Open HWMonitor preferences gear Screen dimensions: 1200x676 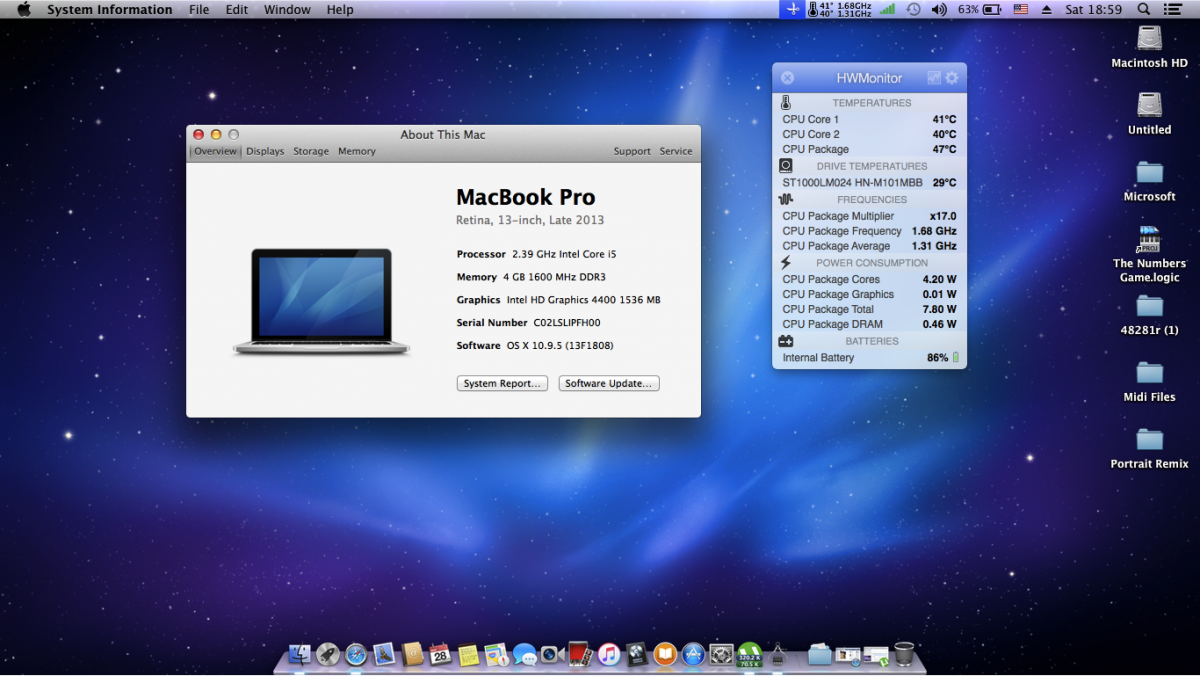pos(952,78)
